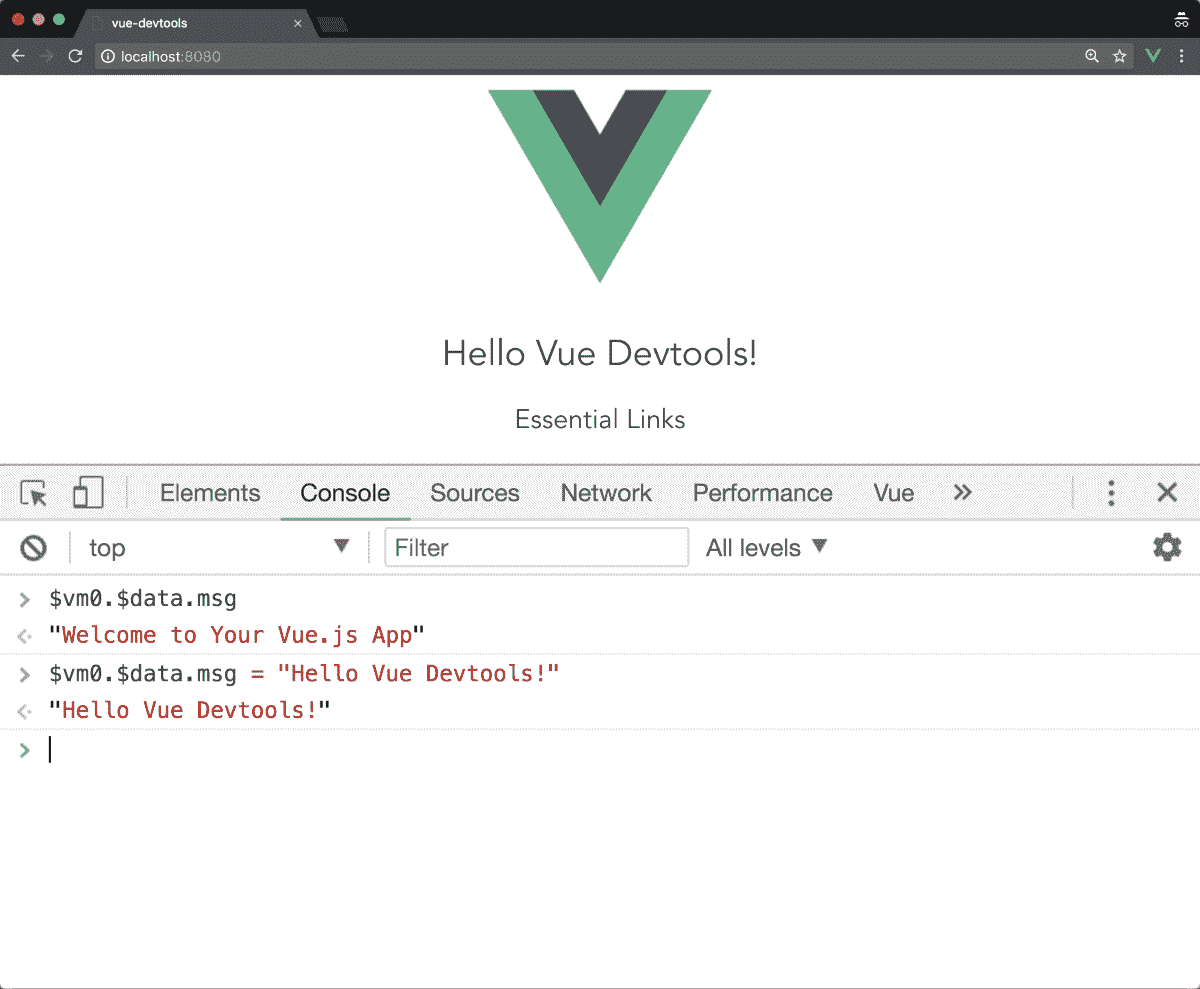Click the incognito icon in the title bar

[x=1181, y=20]
